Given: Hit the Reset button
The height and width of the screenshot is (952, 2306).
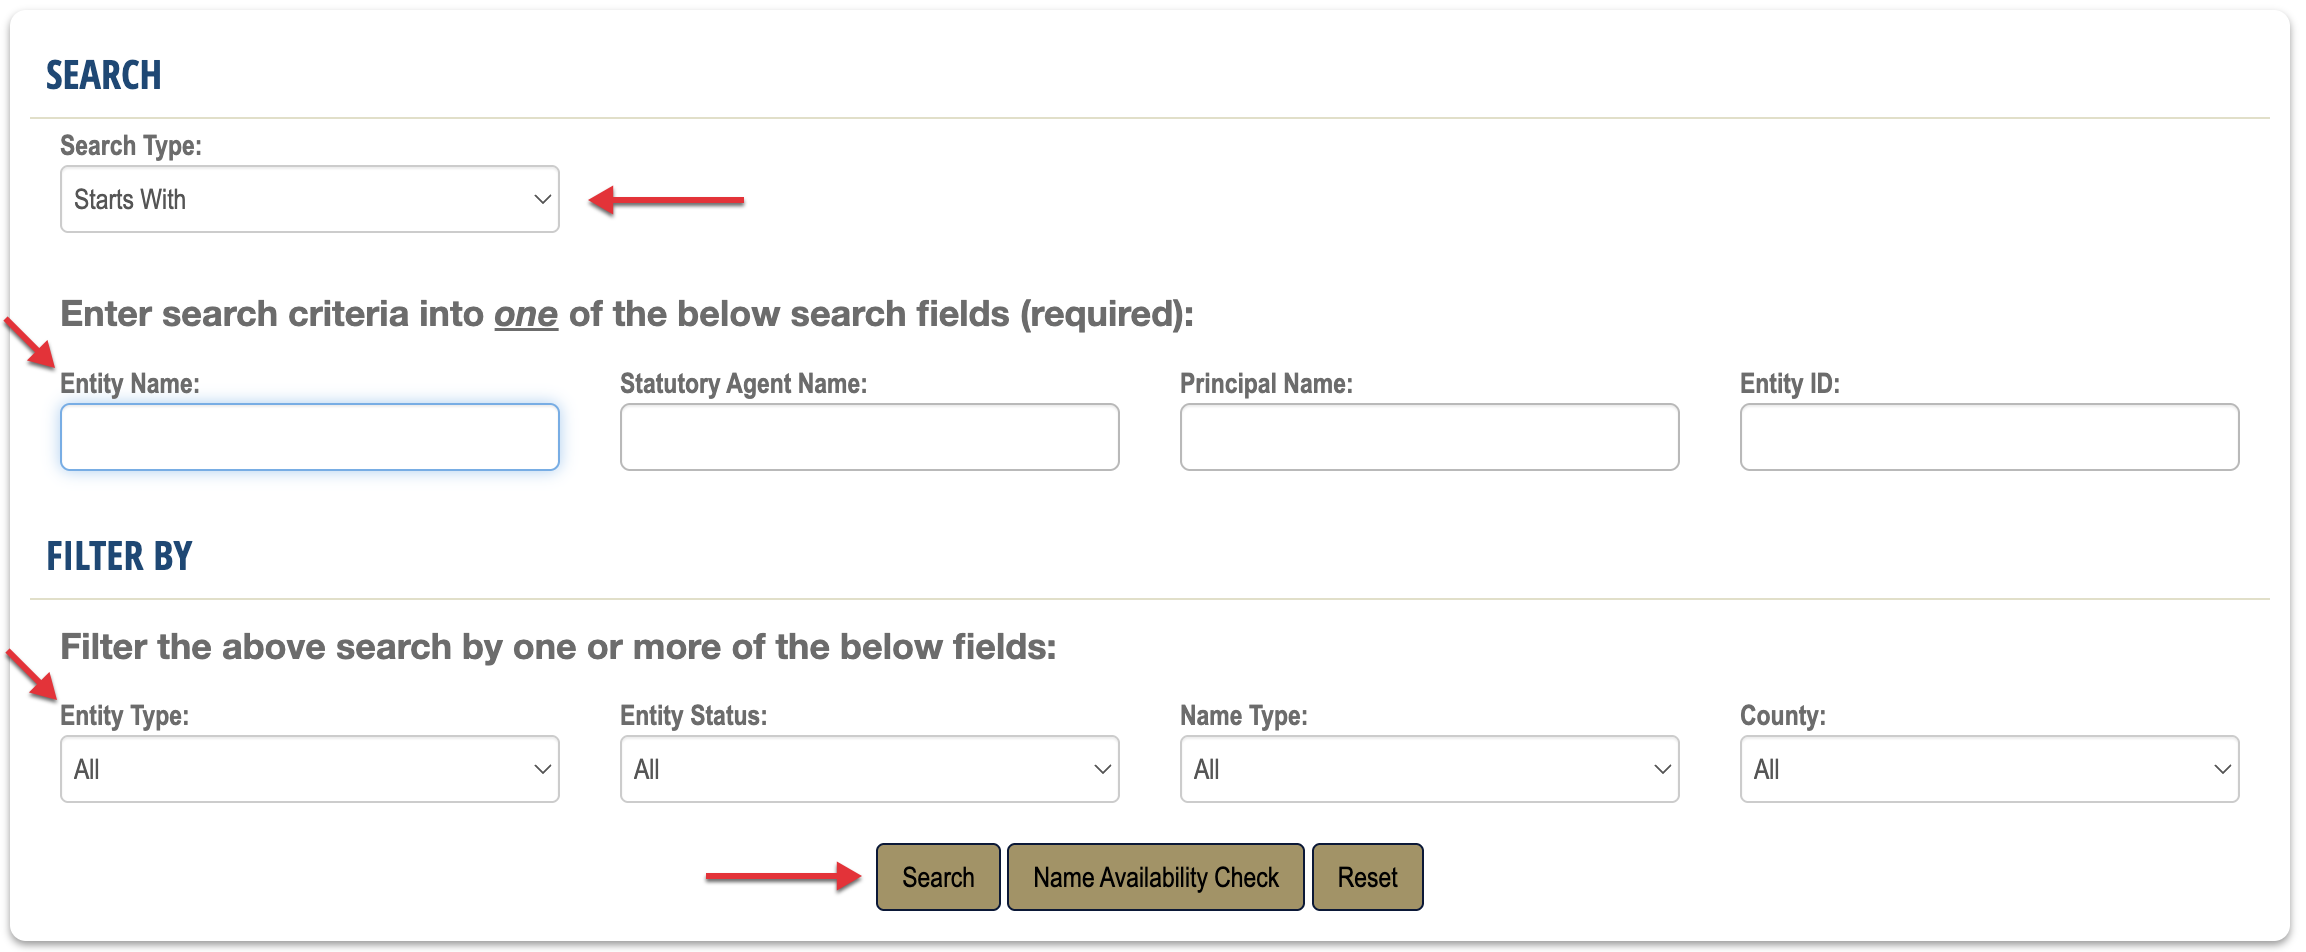Looking at the screenshot, I should click(x=1367, y=877).
